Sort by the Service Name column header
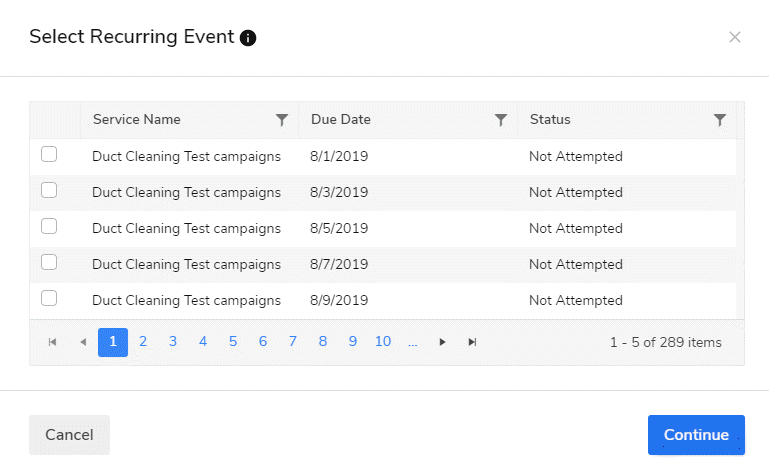Screen dimensions: 769x474 pyautogui.click(x=137, y=120)
